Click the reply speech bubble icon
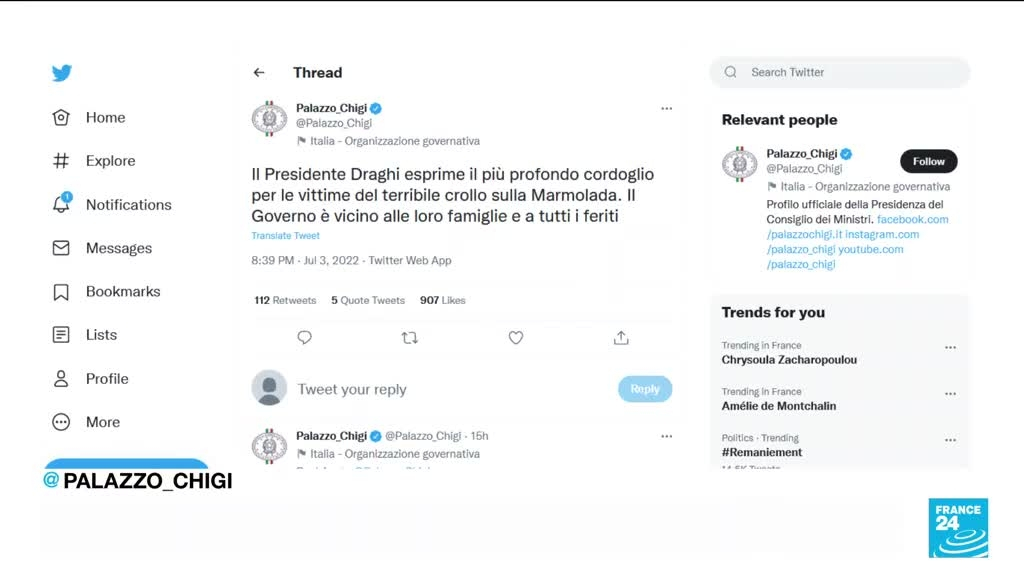The width and height of the screenshot is (1024, 576). [305, 338]
